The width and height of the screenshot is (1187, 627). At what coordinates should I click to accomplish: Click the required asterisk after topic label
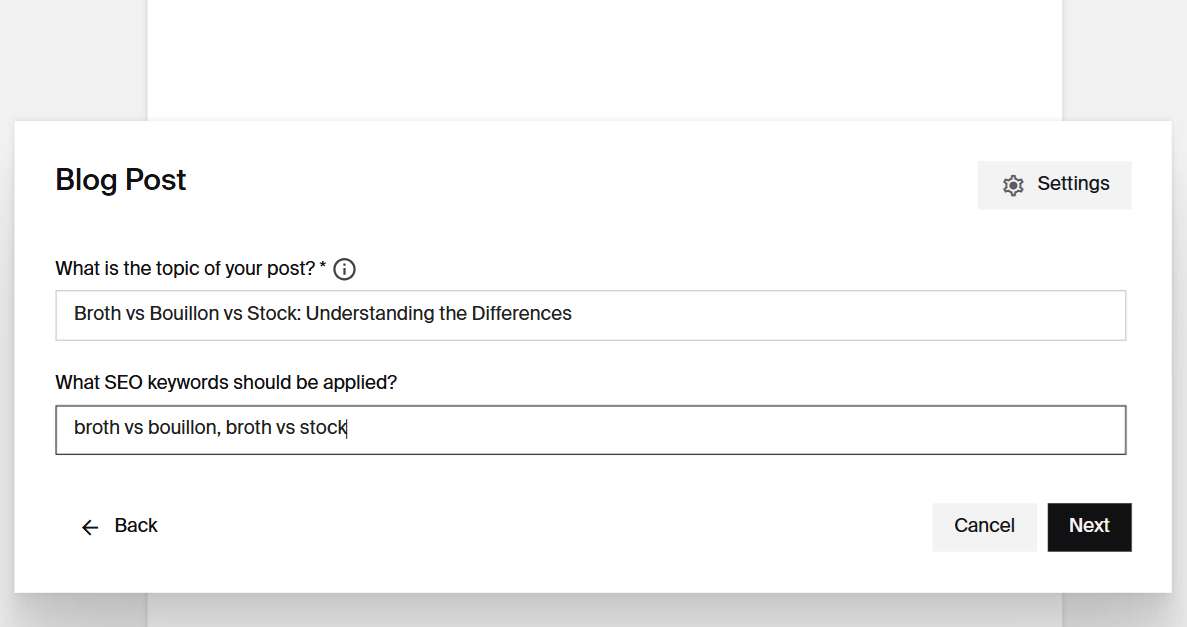click(324, 267)
